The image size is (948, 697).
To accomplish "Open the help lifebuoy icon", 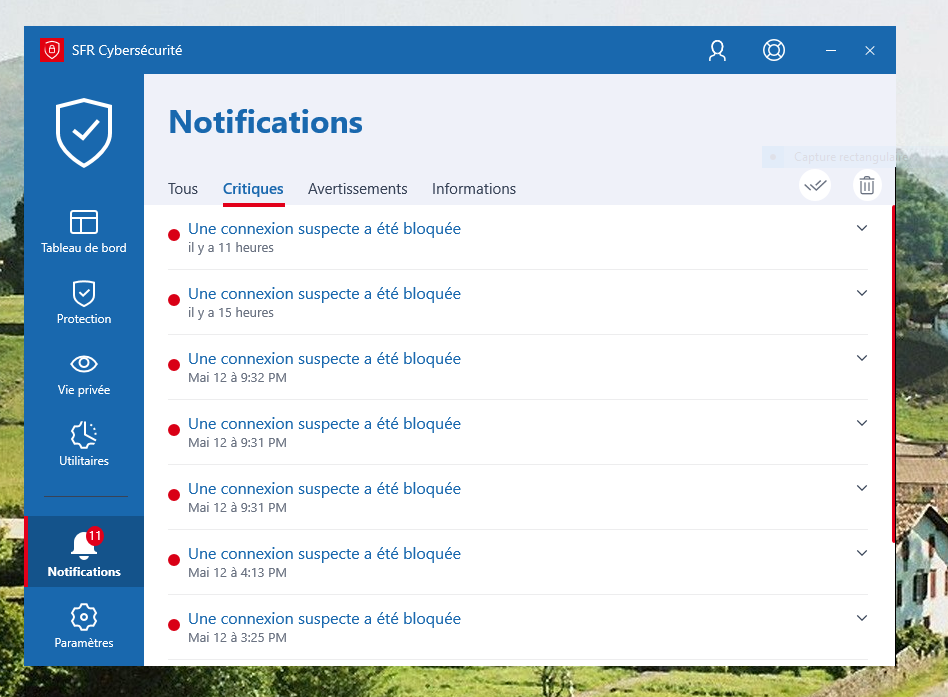I will click(773, 50).
